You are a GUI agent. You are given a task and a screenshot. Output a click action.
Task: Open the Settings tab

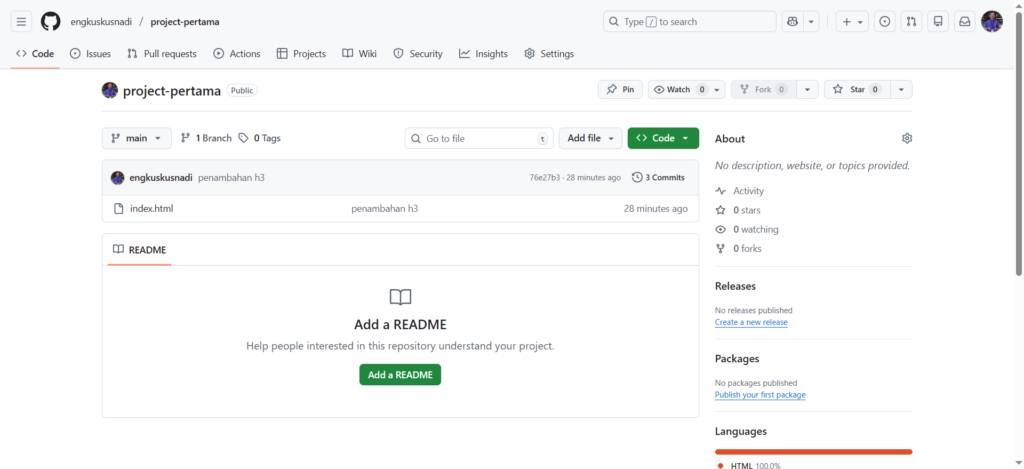(x=549, y=54)
